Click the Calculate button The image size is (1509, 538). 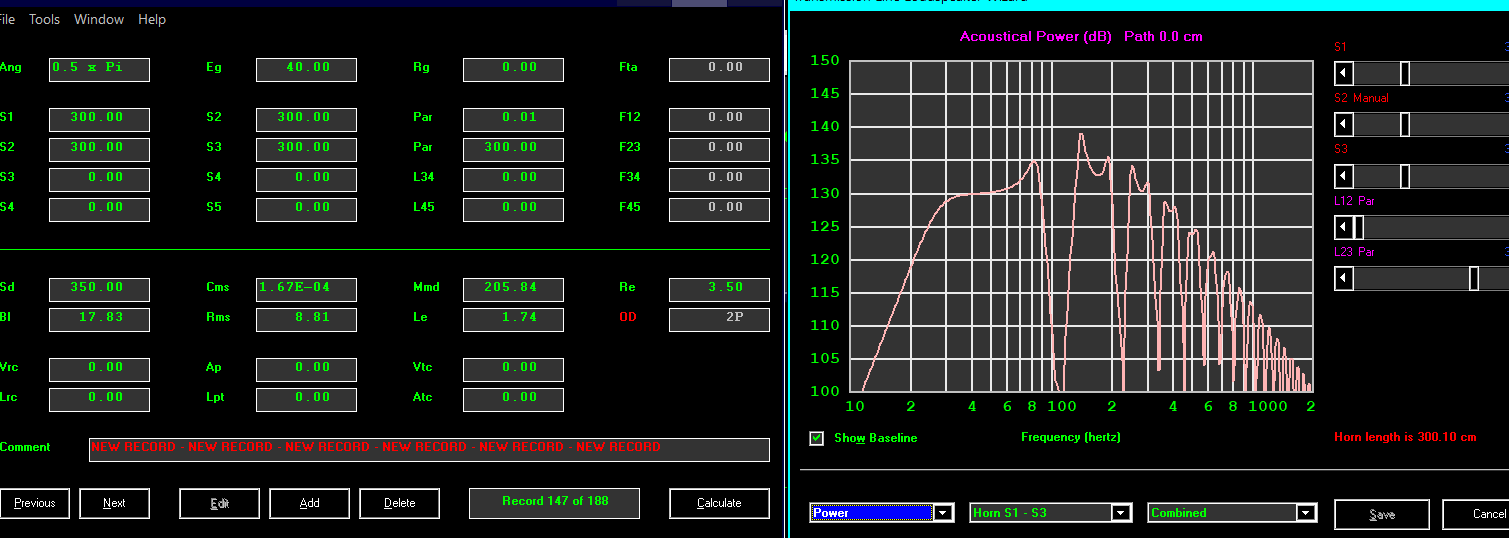(720, 503)
